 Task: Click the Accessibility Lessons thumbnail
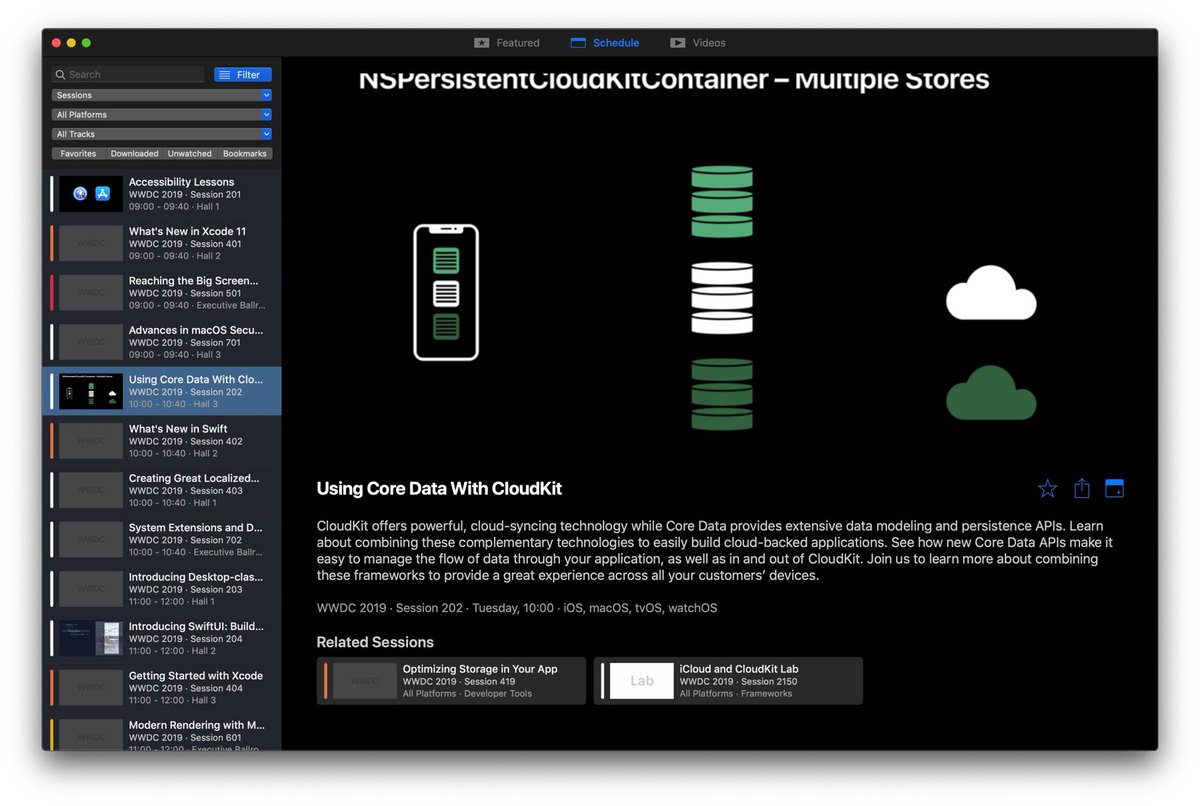point(91,194)
